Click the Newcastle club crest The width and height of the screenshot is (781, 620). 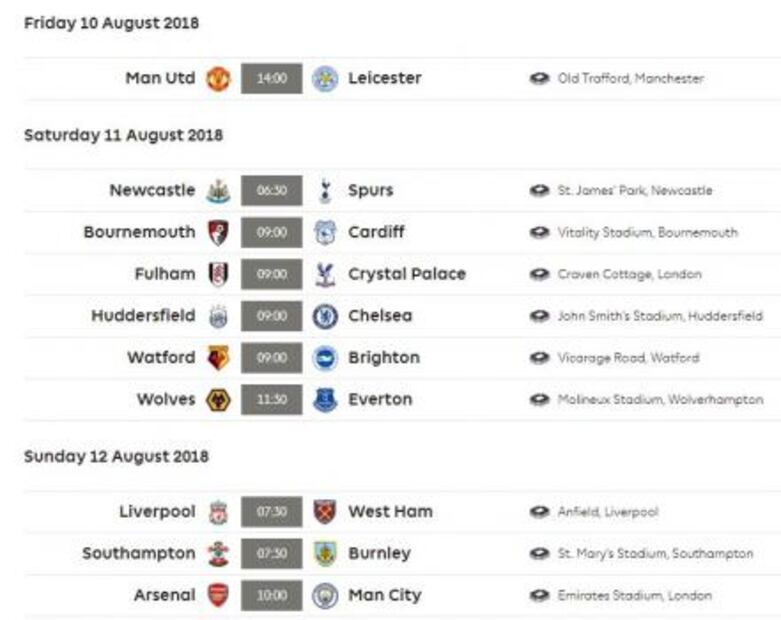click(218, 190)
